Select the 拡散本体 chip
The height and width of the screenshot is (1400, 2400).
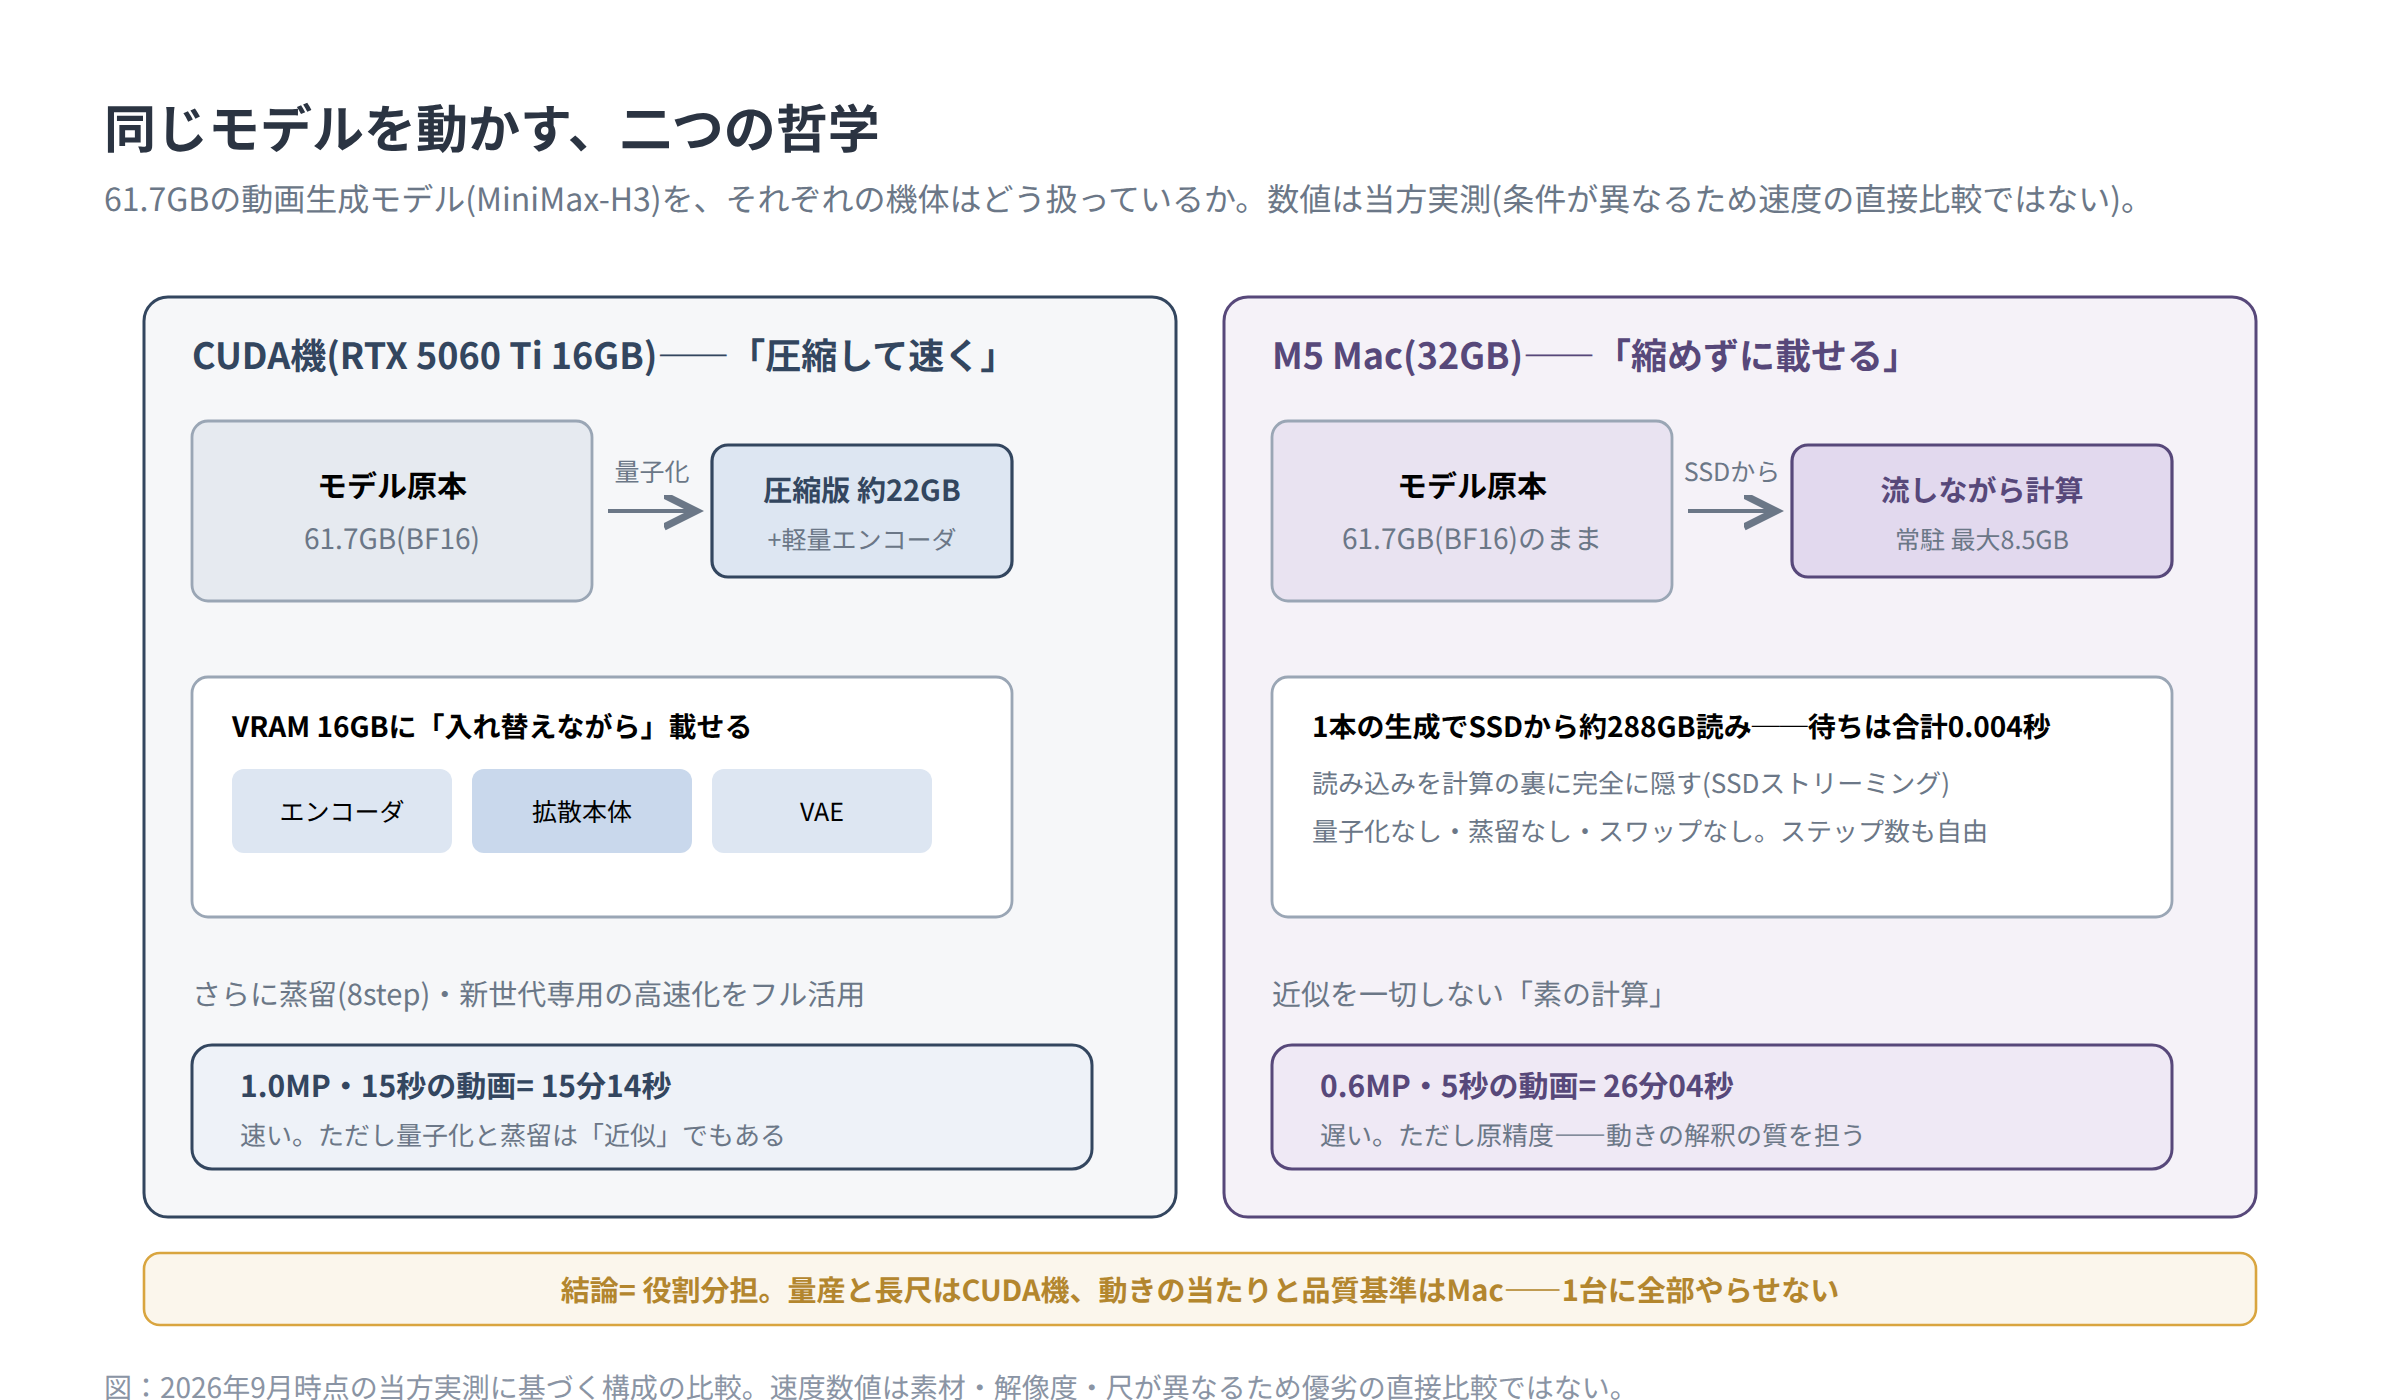(582, 811)
